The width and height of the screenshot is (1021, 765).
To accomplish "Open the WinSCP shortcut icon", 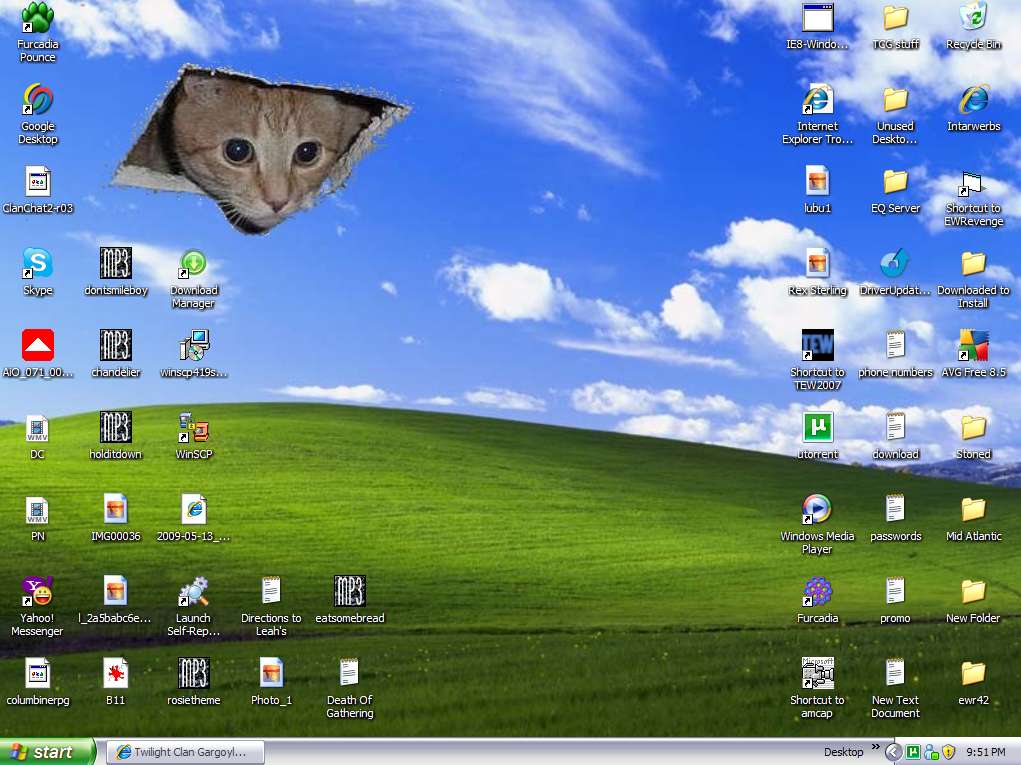I will click(x=194, y=428).
